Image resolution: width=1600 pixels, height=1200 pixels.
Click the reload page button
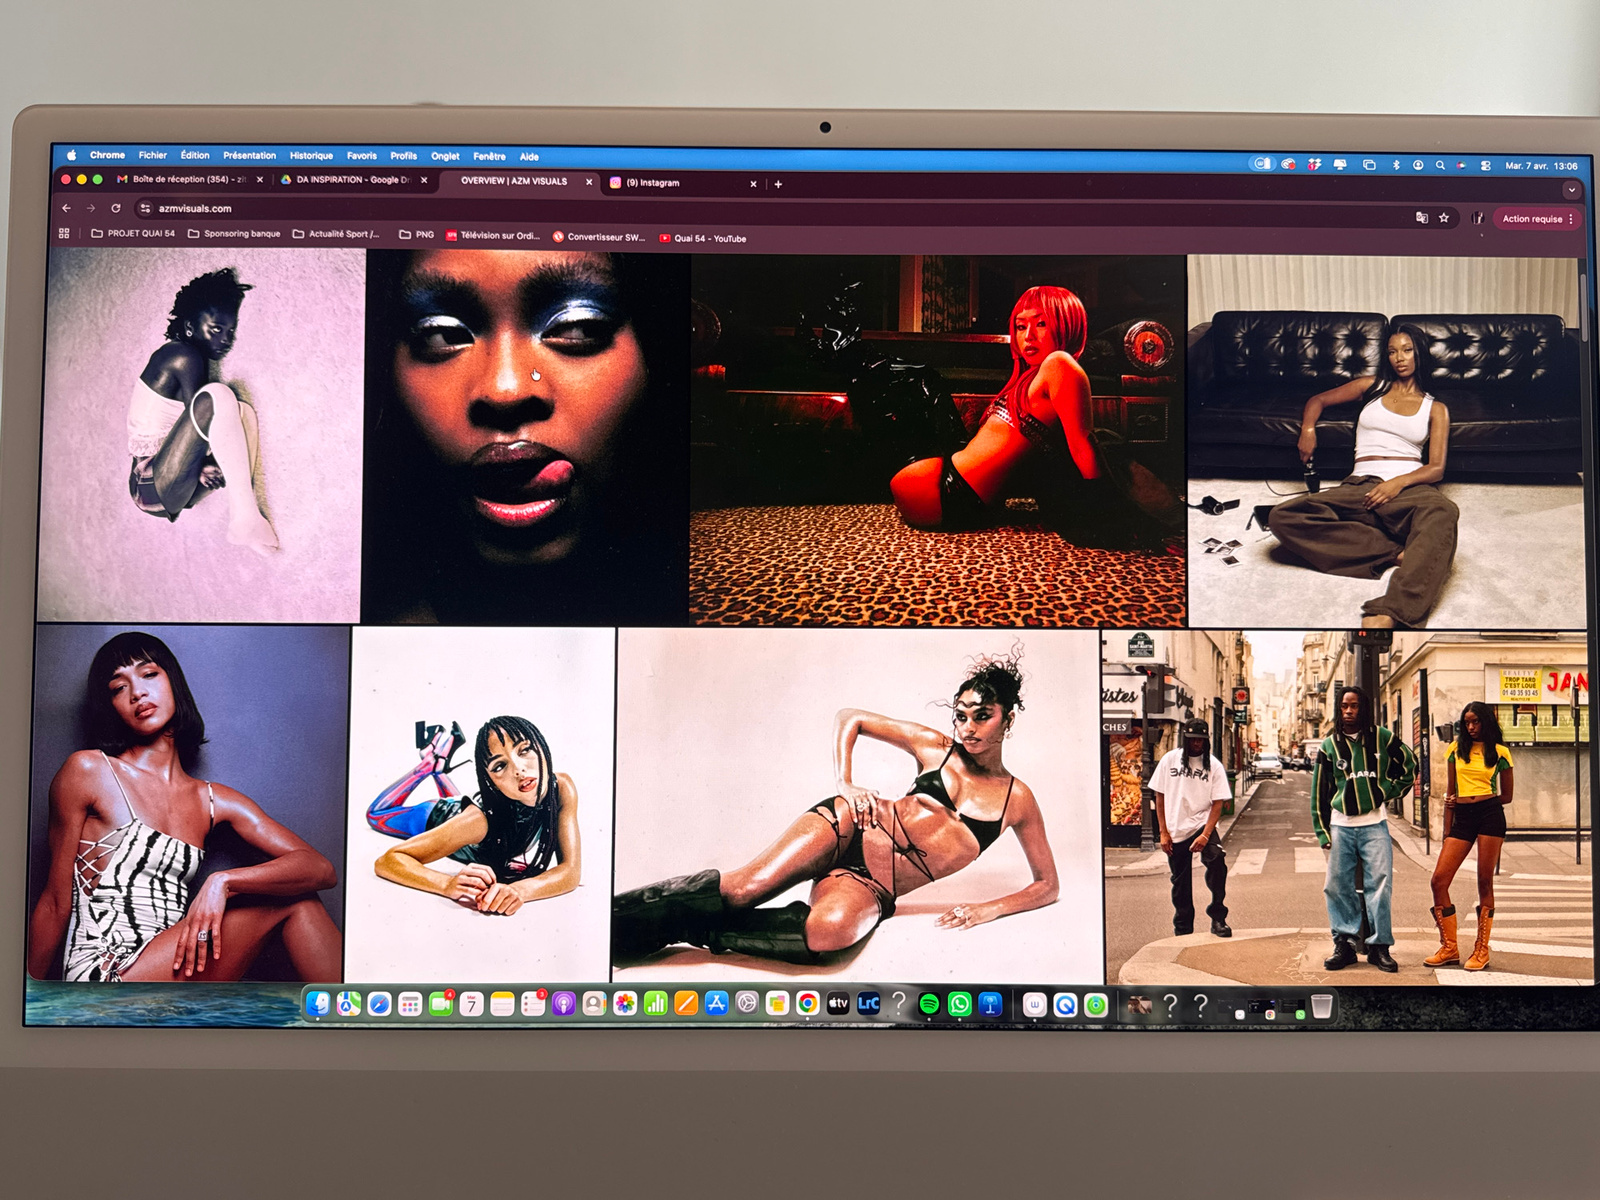tap(116, 208)
